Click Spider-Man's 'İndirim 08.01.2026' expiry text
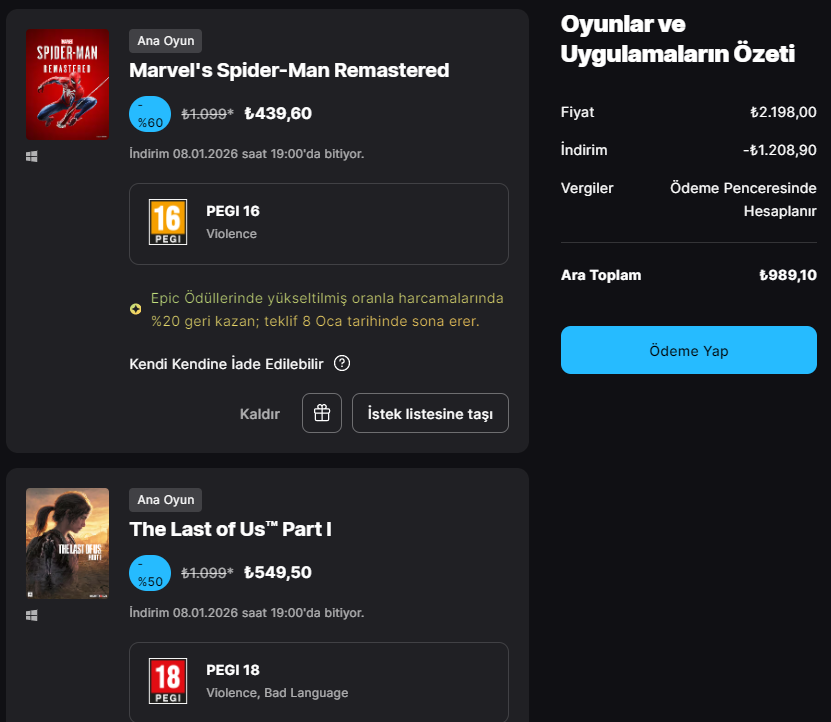Viewport: 831px width, 722px height. coord(246,154)
